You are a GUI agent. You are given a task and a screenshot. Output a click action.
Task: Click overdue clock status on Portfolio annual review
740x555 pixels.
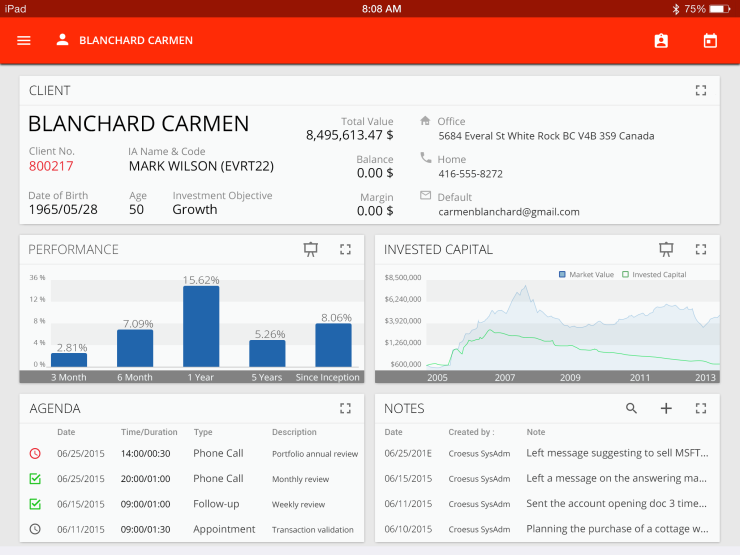(35, 453)
